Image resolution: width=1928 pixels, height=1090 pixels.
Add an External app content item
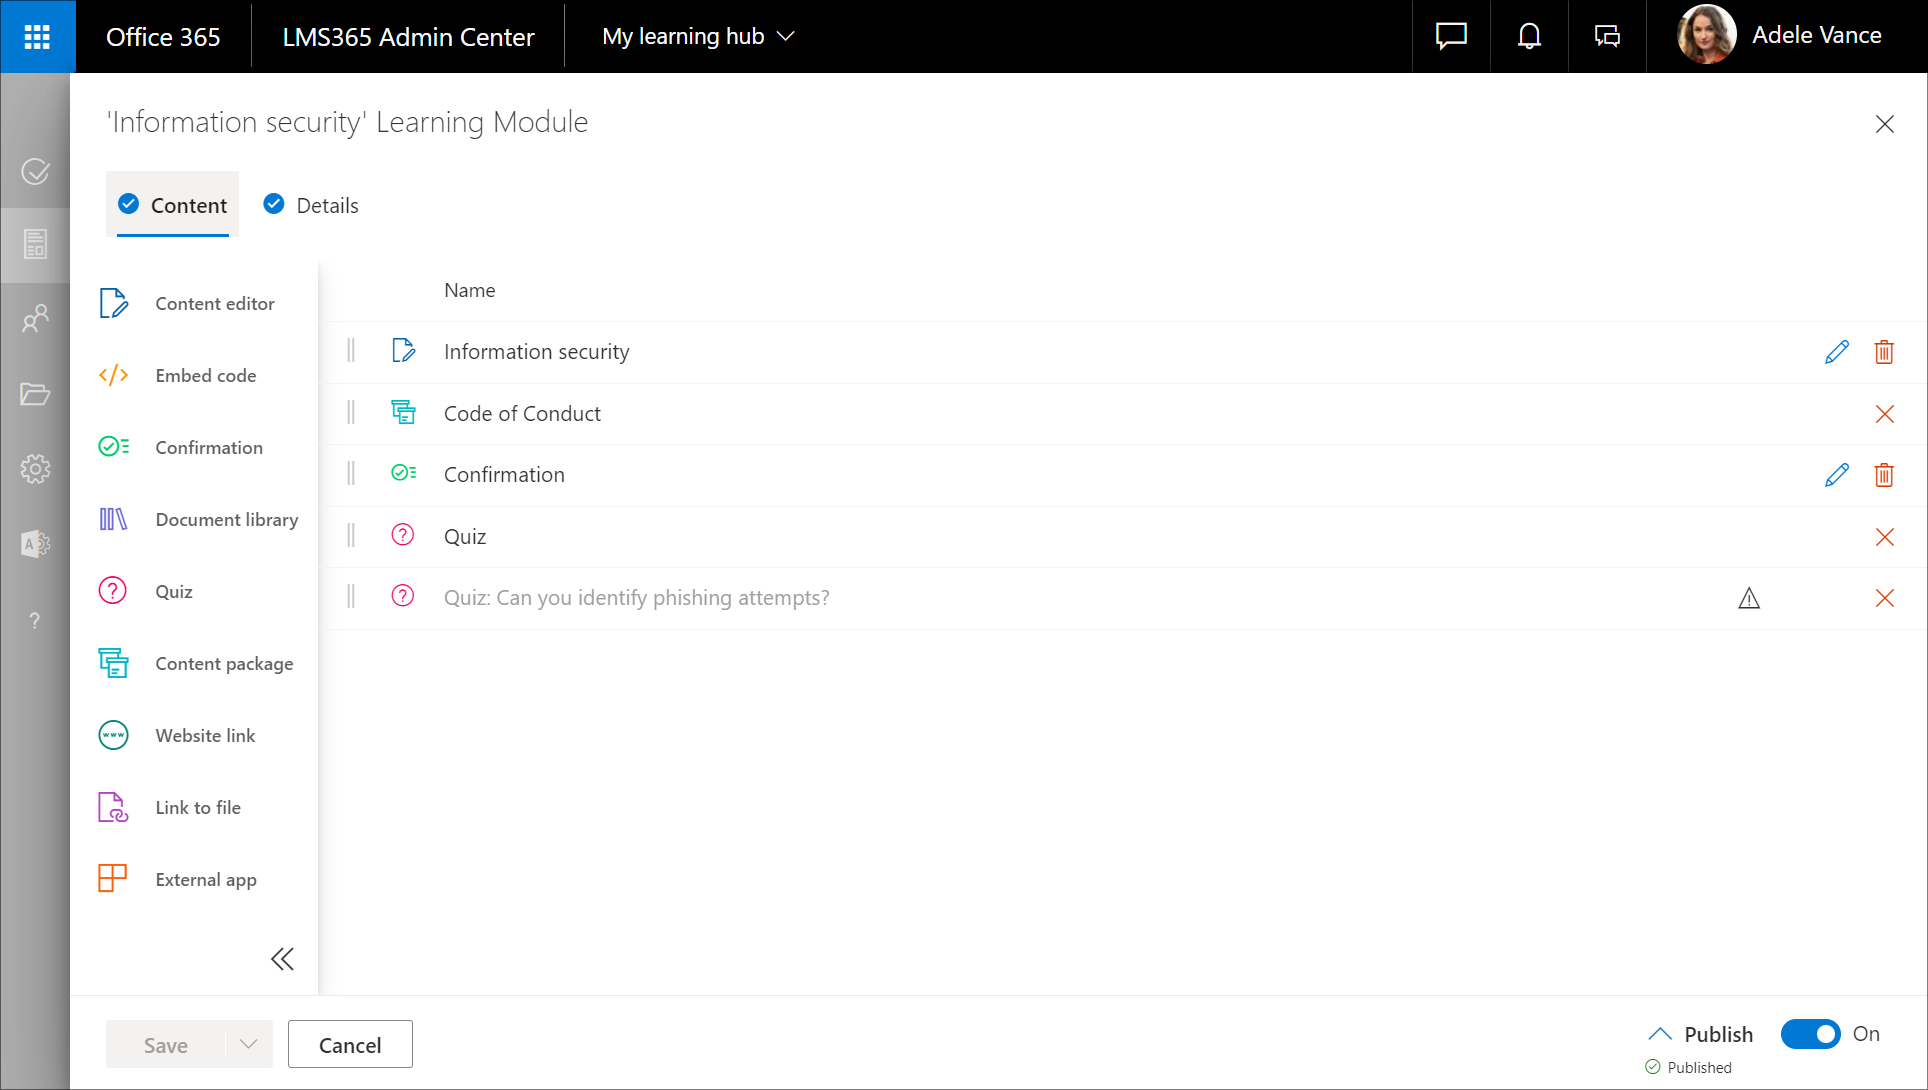pyautogui.click(x=205, y=880)
